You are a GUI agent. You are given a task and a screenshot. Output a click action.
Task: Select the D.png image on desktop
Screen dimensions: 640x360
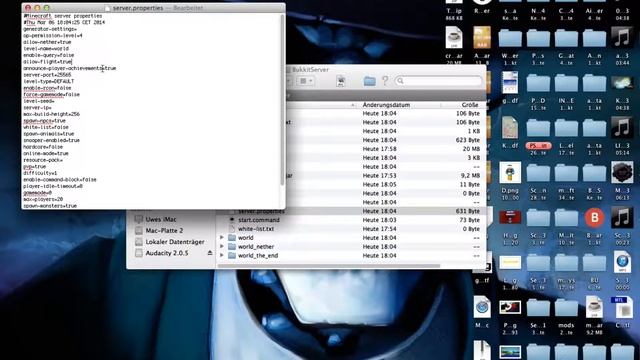point(510,173)
